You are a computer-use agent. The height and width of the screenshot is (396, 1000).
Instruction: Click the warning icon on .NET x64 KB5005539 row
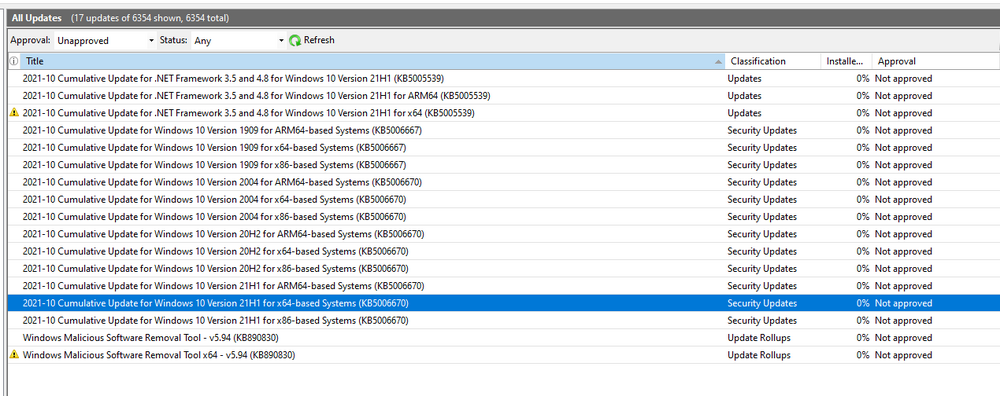coord(14,113)
